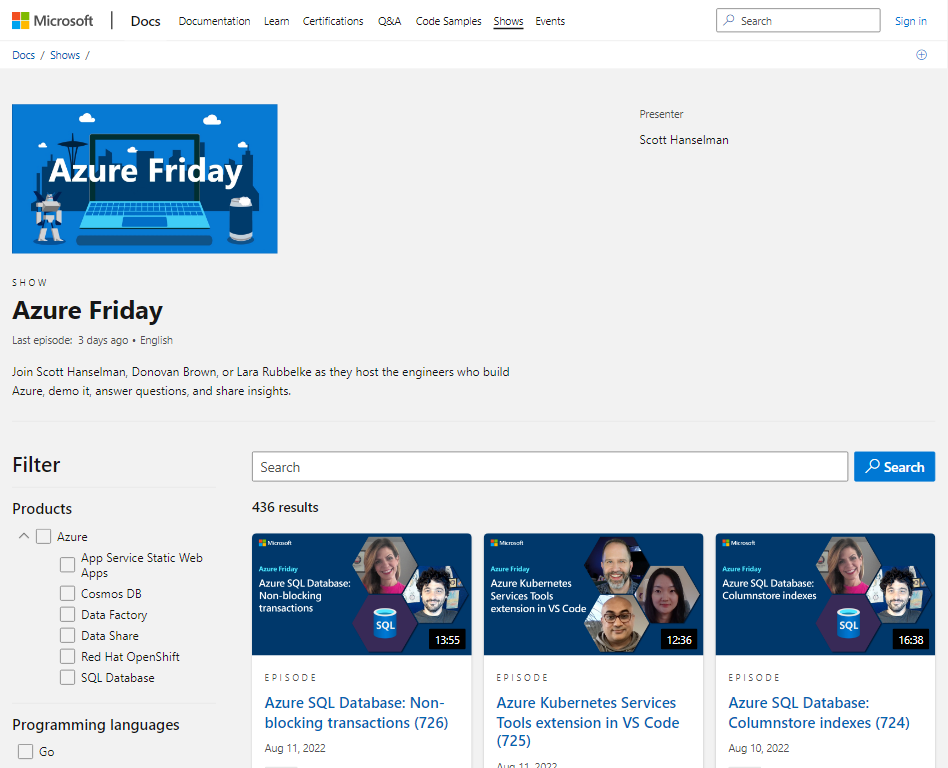Open the Columnstore indexes episode thumbnail
Screen dimensions: 948x768
825,594
